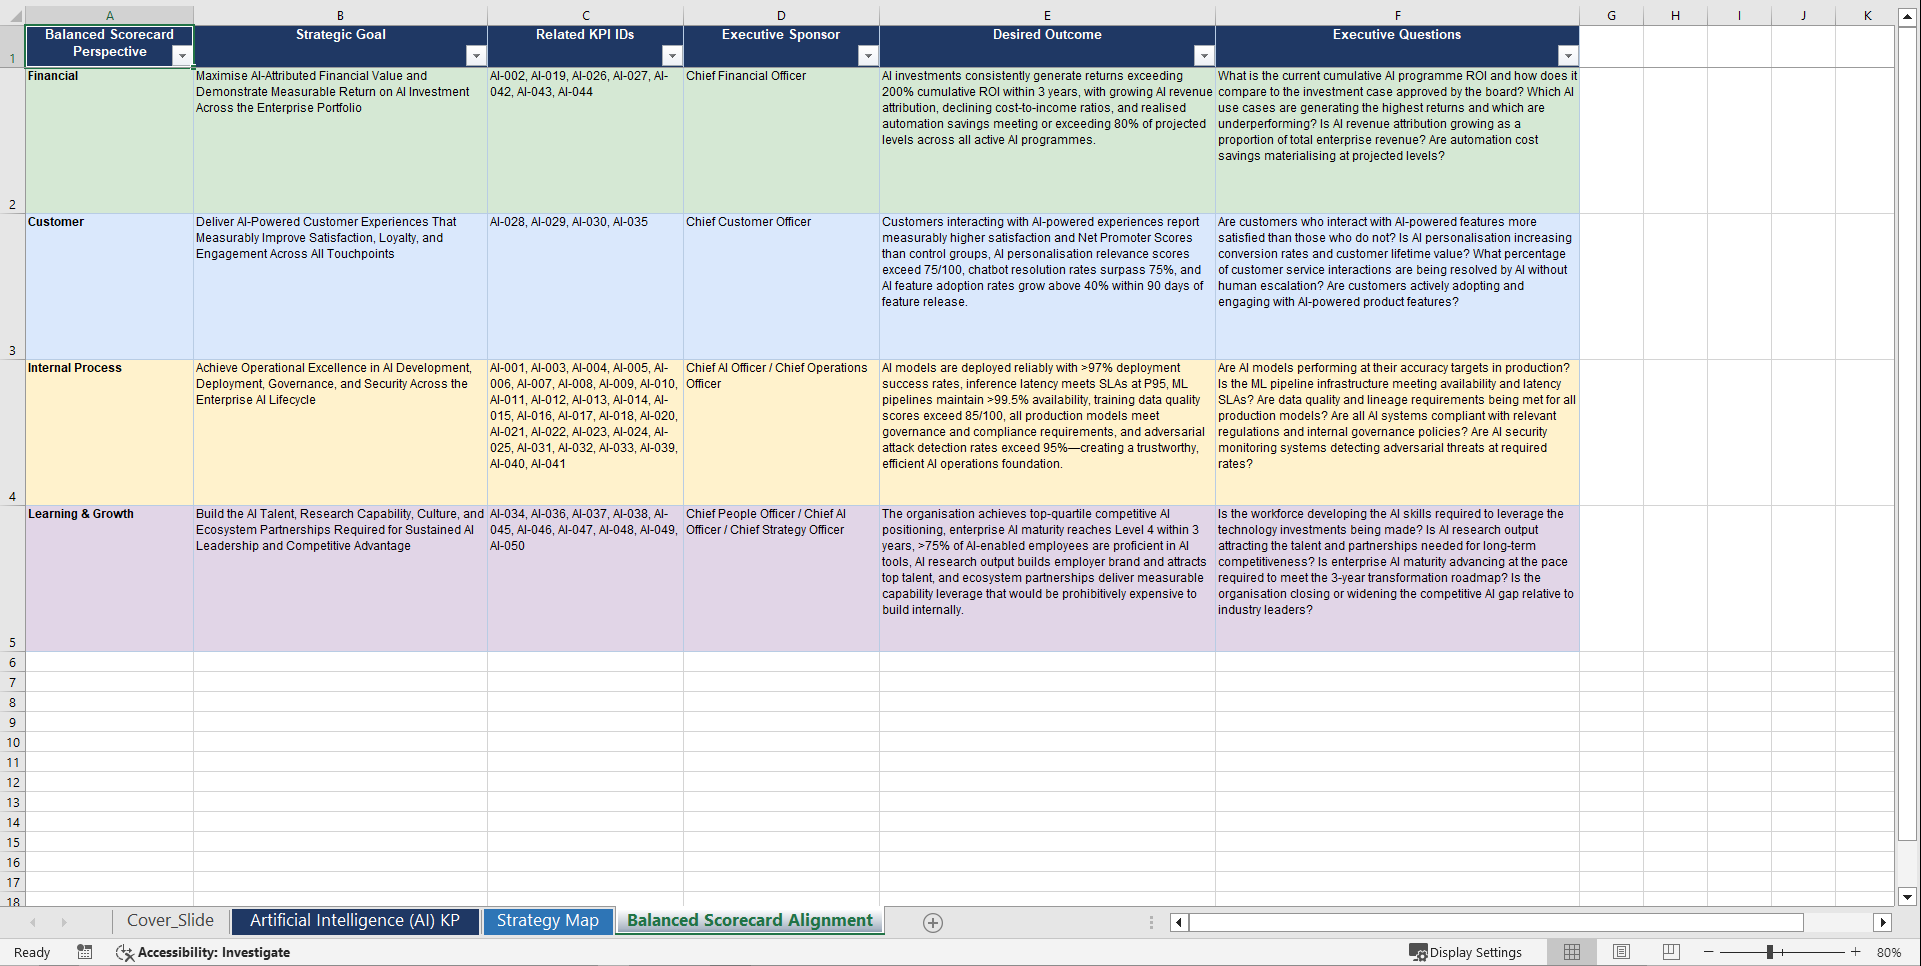
Task: Click the Ready status indicator
Action: (32, 952)
